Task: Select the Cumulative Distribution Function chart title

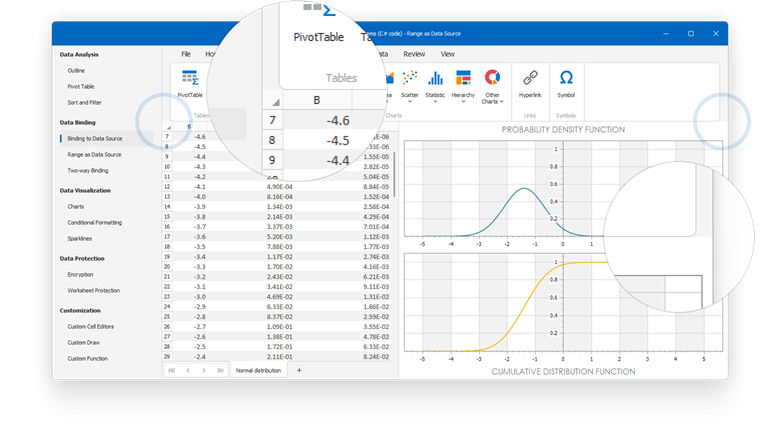Action: [563, 372]
